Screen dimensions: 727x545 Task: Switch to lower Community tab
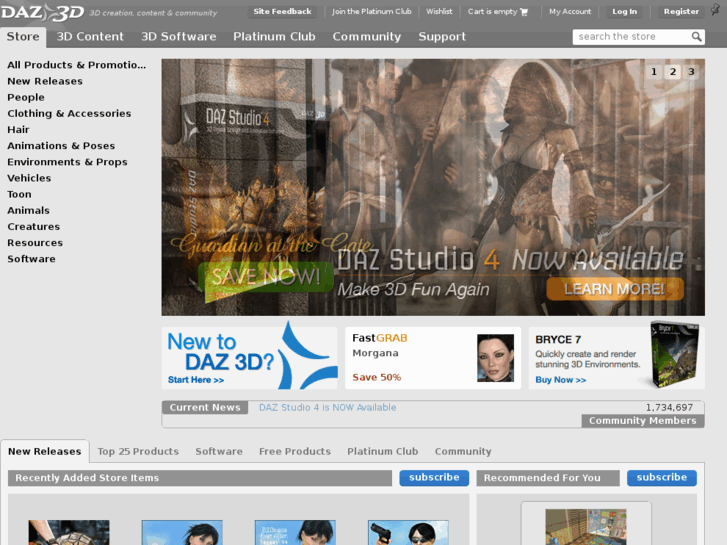pyautogui.click(x=463, y=451)
